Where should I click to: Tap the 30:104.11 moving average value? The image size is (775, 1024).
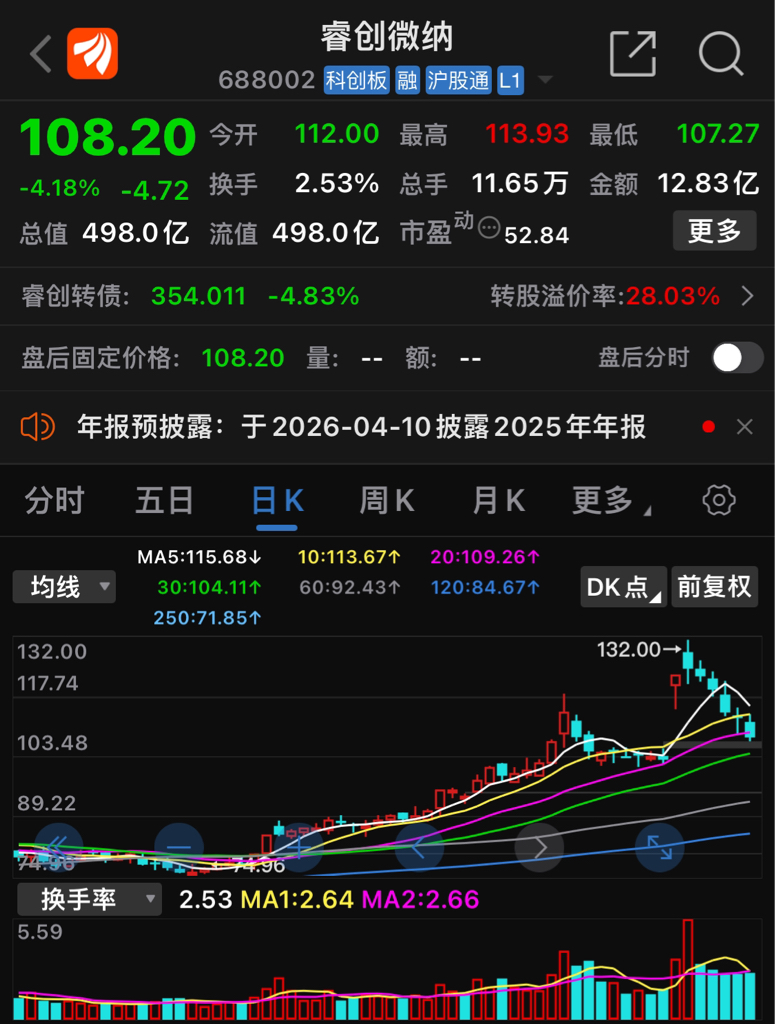[x=210, y=588]
